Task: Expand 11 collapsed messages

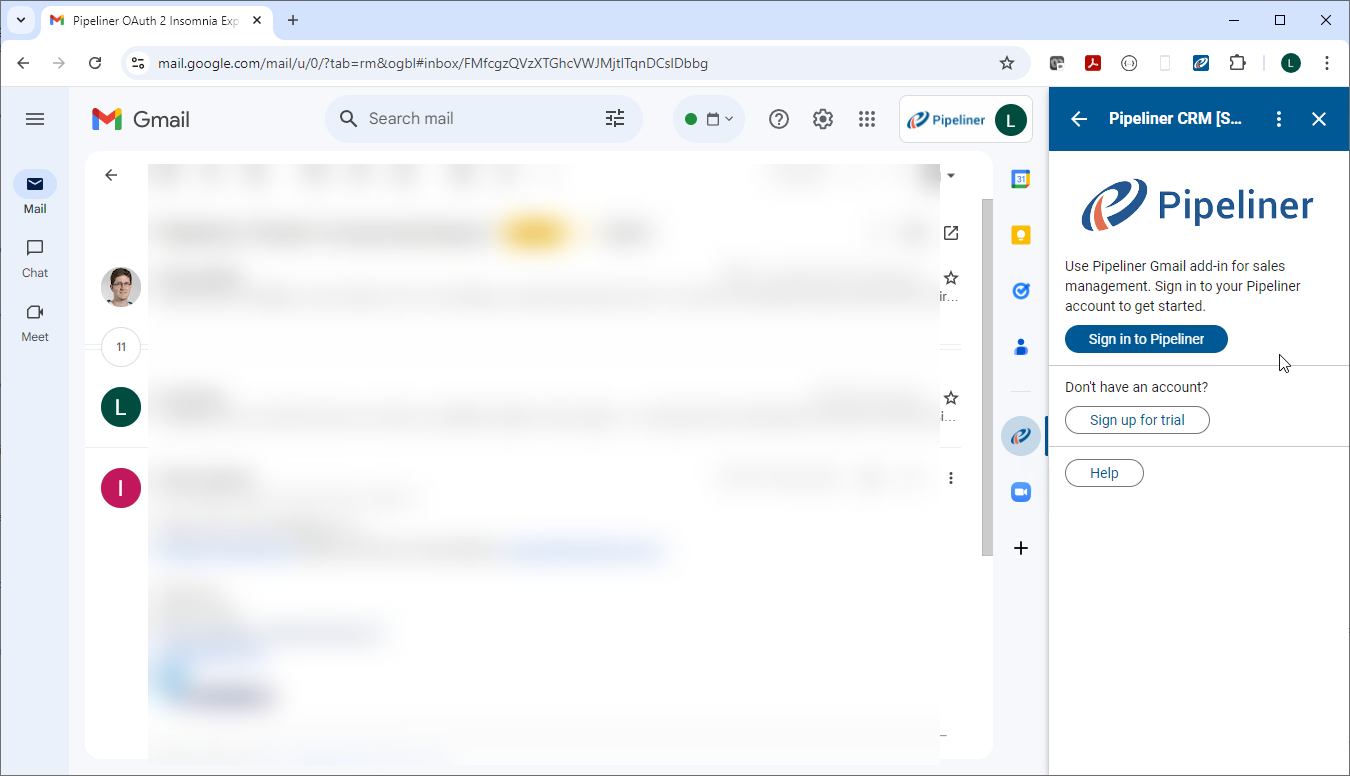Action: click(x=121, y=347)
